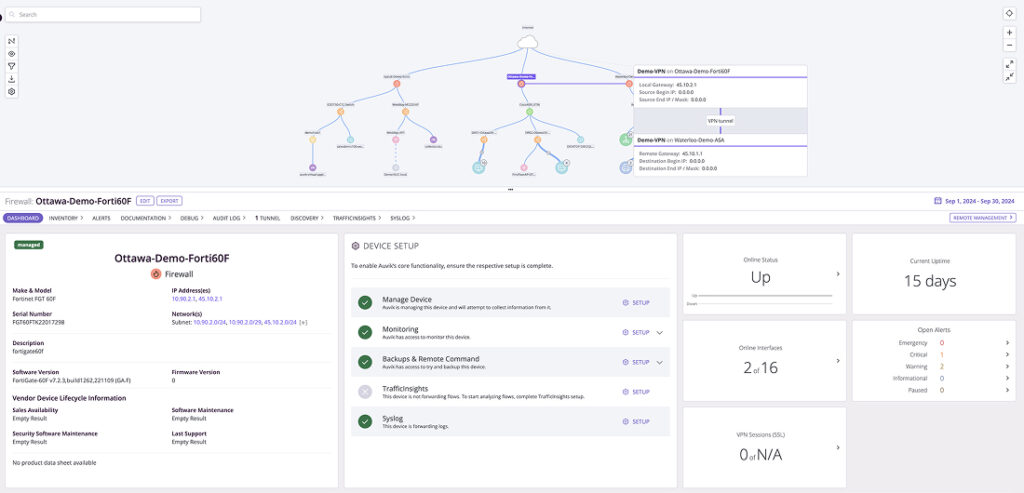Open the TrafficInsights tab
1024x493 pixels.
[x=357, y=218]
